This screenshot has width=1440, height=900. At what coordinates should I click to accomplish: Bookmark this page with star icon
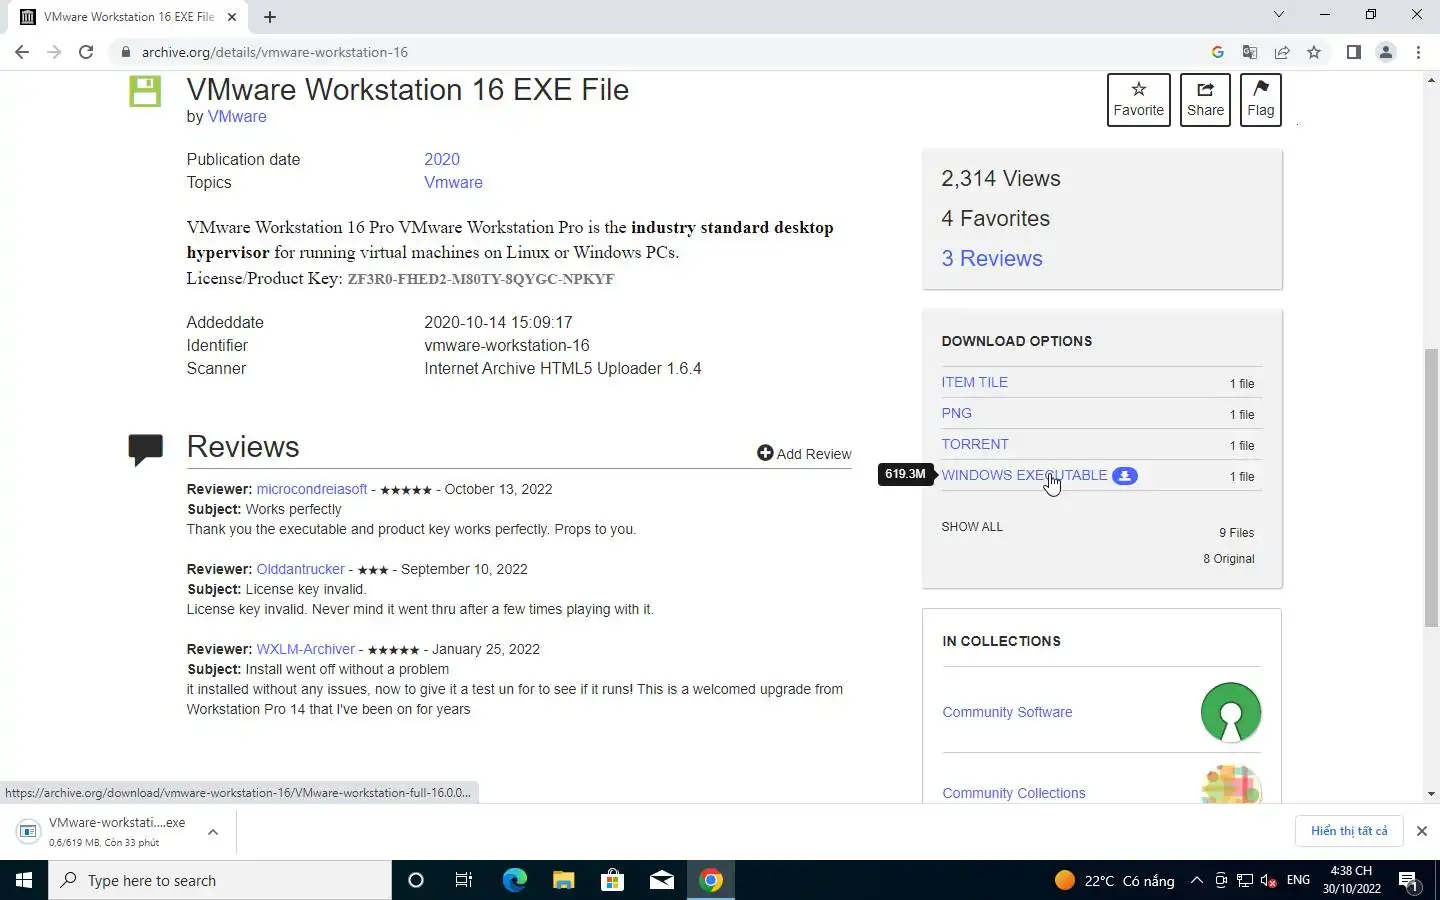coord(1314,52)
